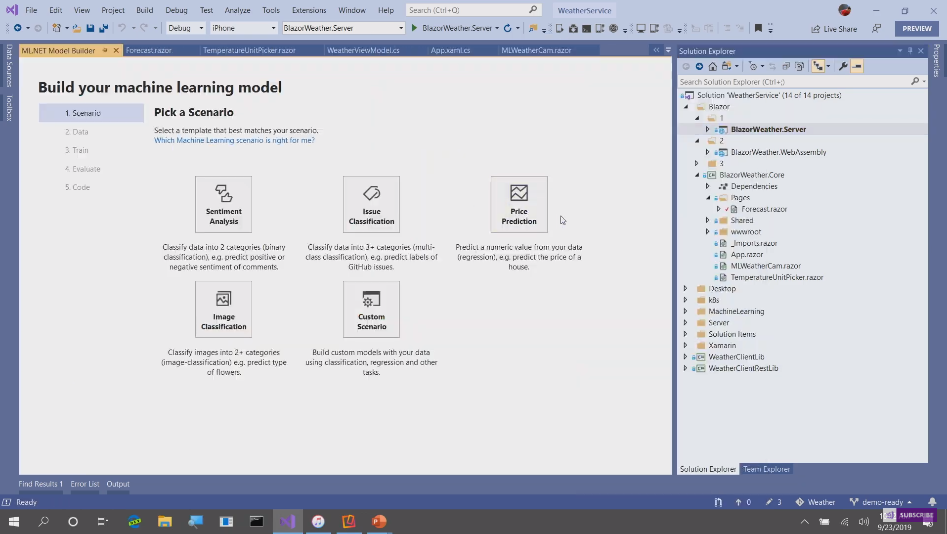Open PowerPoint from the Windows taskbar
The height and width of the screenshot is (534, 947).
[379, 521]
